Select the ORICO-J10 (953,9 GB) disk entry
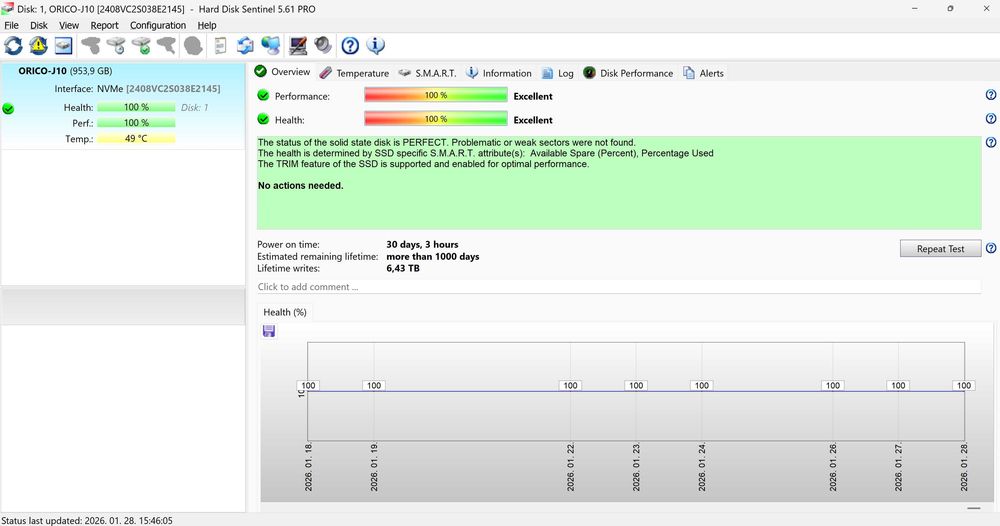The width and height of the screenshot is (1000, 526). [x=123, y=106]
